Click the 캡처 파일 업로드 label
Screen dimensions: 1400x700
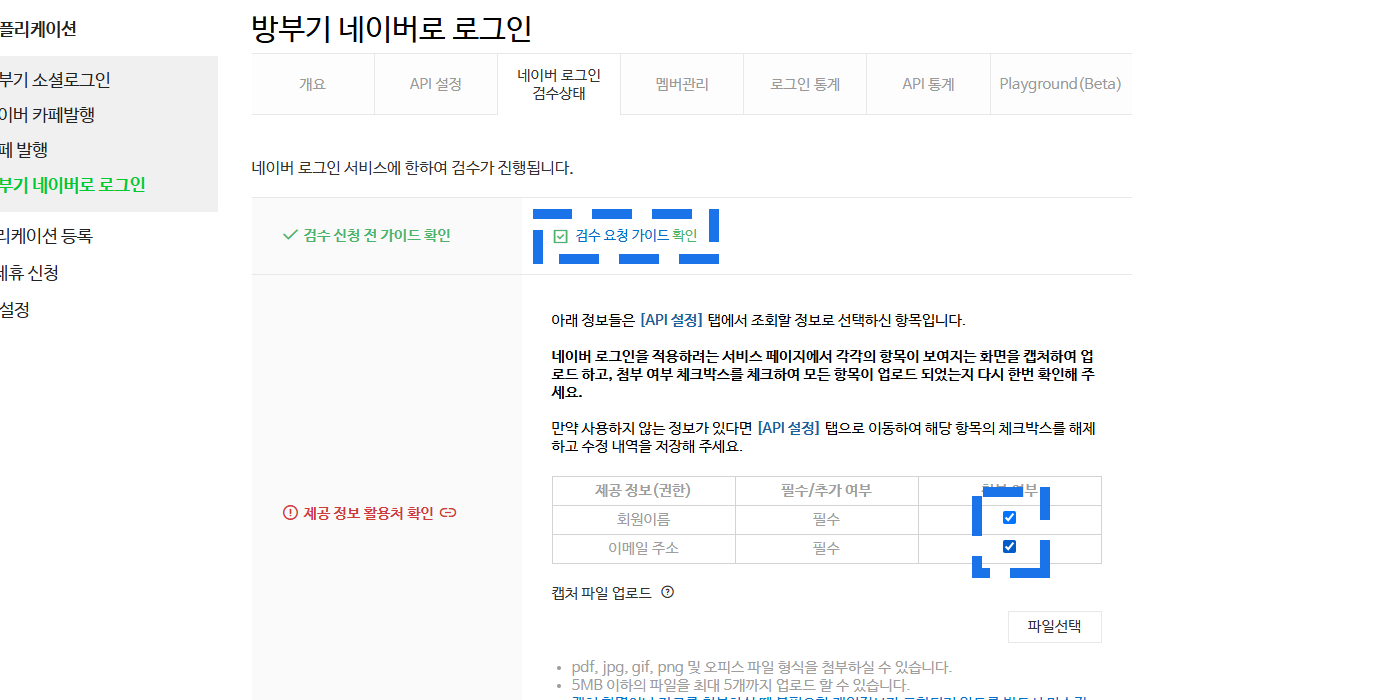(x=601, y=593)
